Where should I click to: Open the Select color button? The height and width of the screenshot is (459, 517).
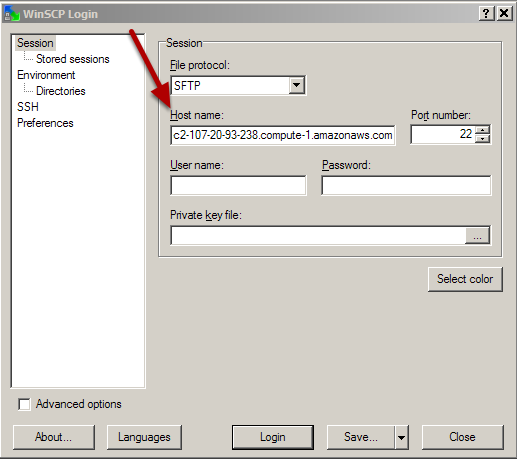(465, 279)
